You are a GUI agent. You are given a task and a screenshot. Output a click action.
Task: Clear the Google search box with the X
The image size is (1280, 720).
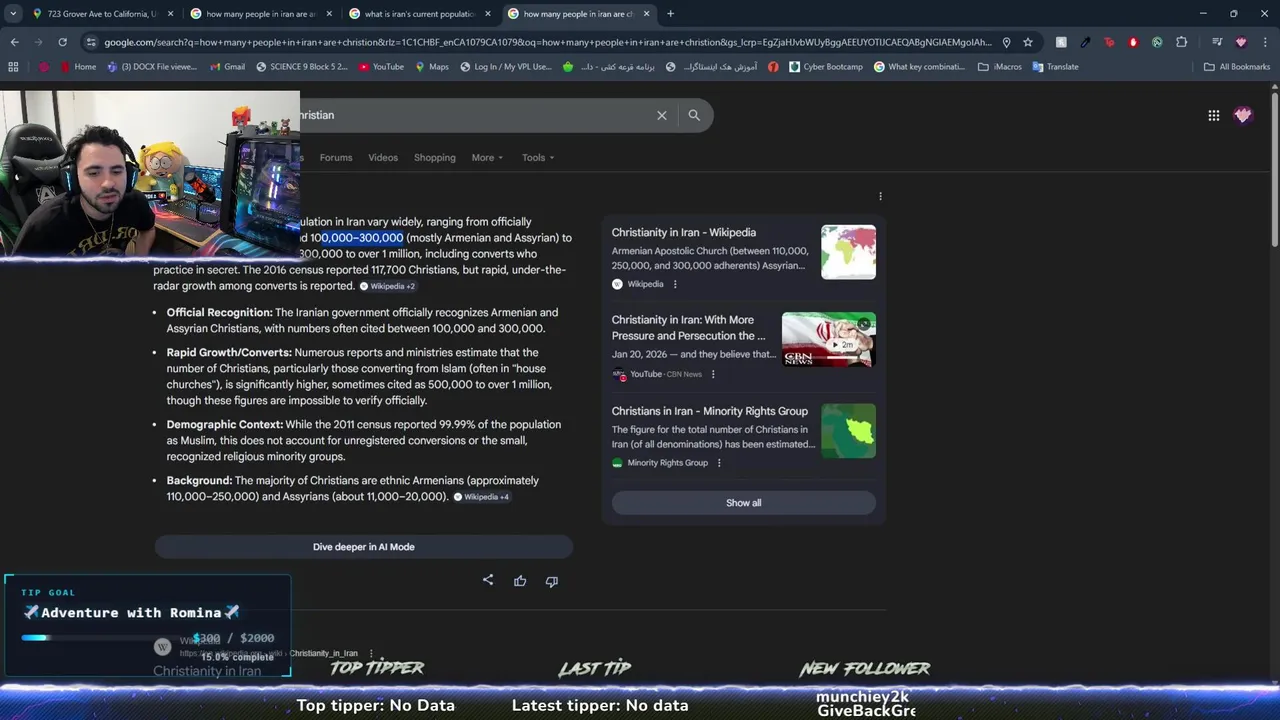[x=661, y=115]
